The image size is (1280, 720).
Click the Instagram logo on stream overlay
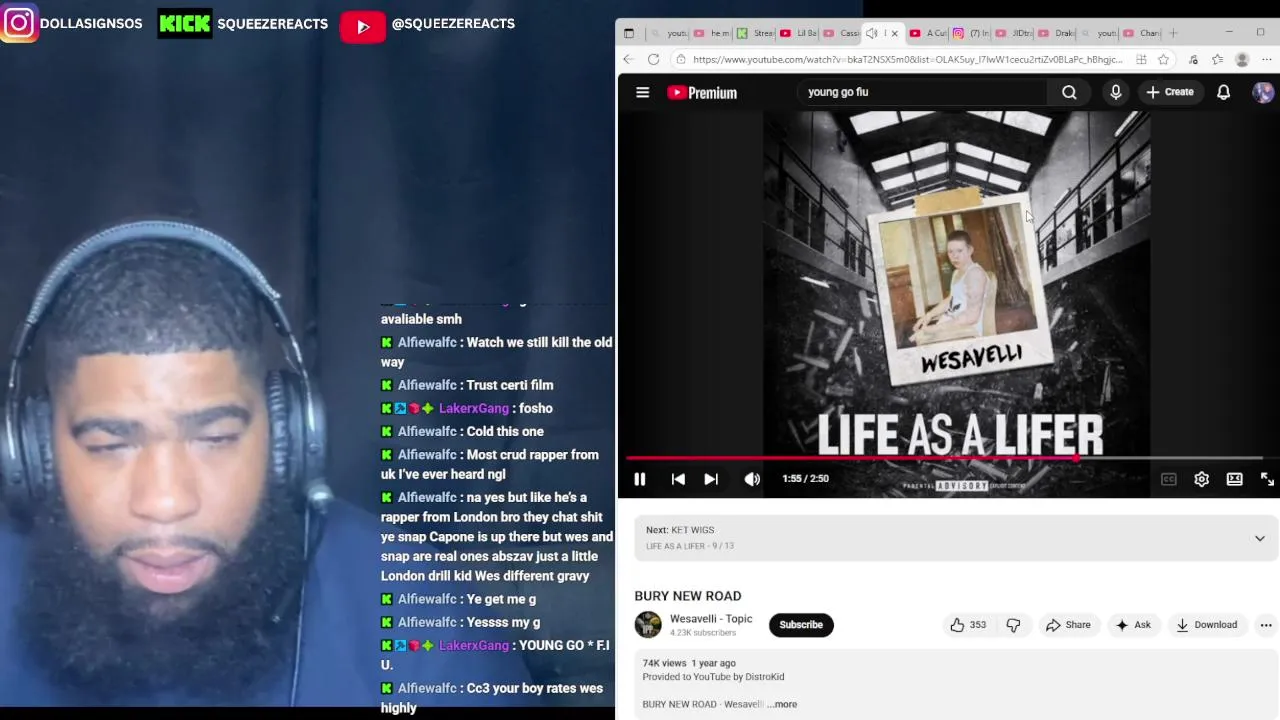pyautogui.click(x=19, y=22)
